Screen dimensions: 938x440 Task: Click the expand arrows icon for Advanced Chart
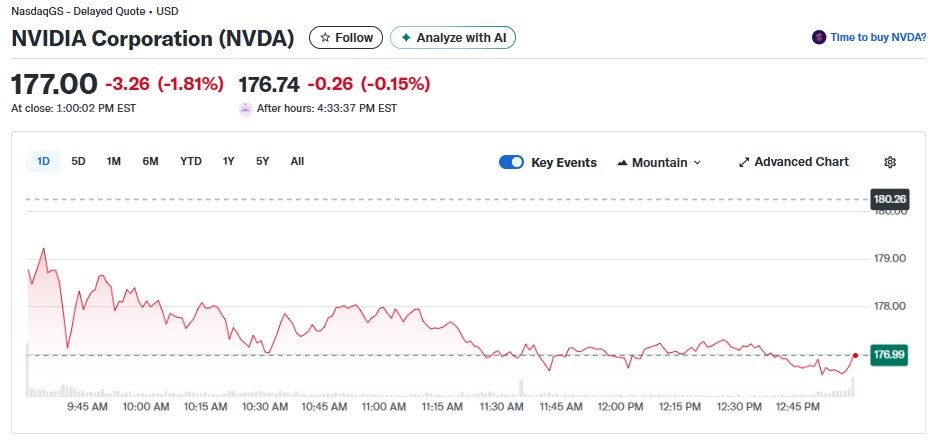tap(744, 162)
